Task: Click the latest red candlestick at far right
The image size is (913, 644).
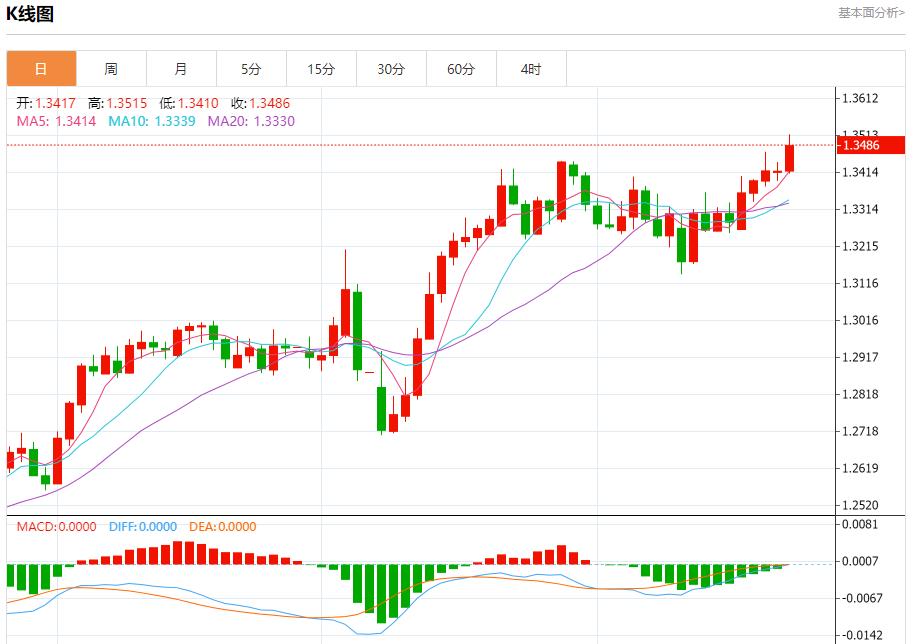Action: tap(789, 157)
